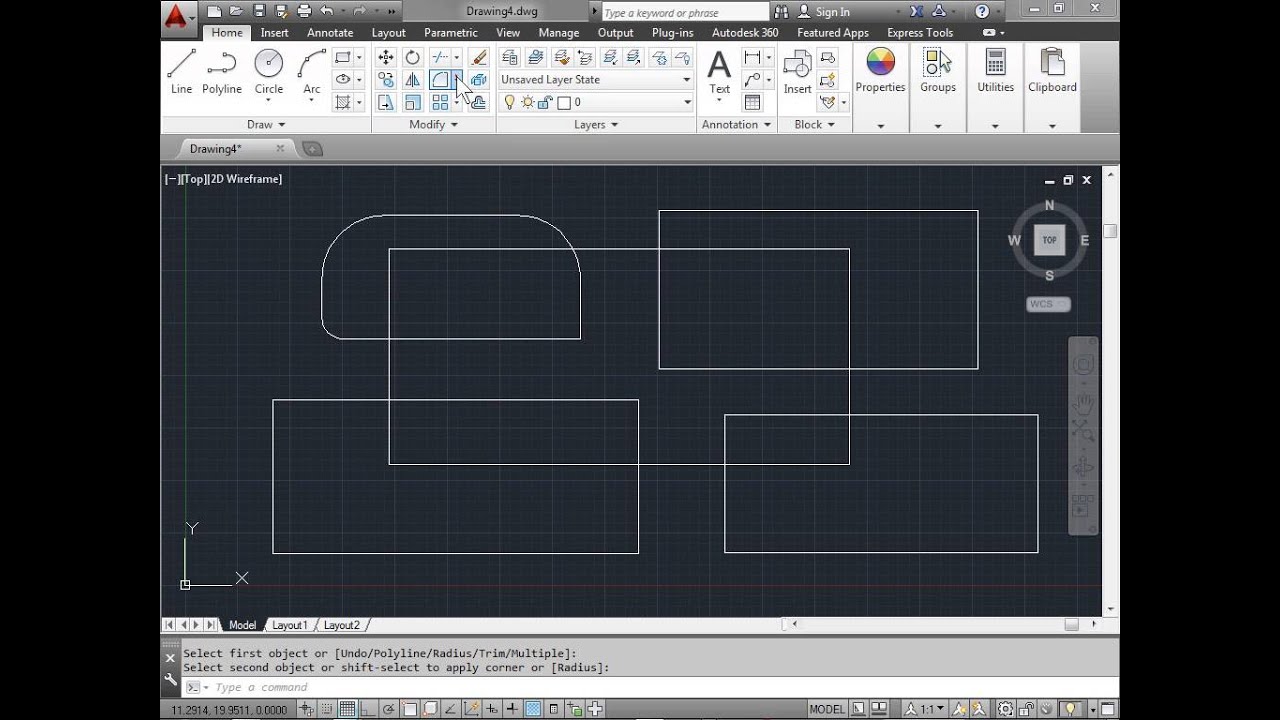
Task: Click the Offset tool icon
Action: [x=479, y=102]
